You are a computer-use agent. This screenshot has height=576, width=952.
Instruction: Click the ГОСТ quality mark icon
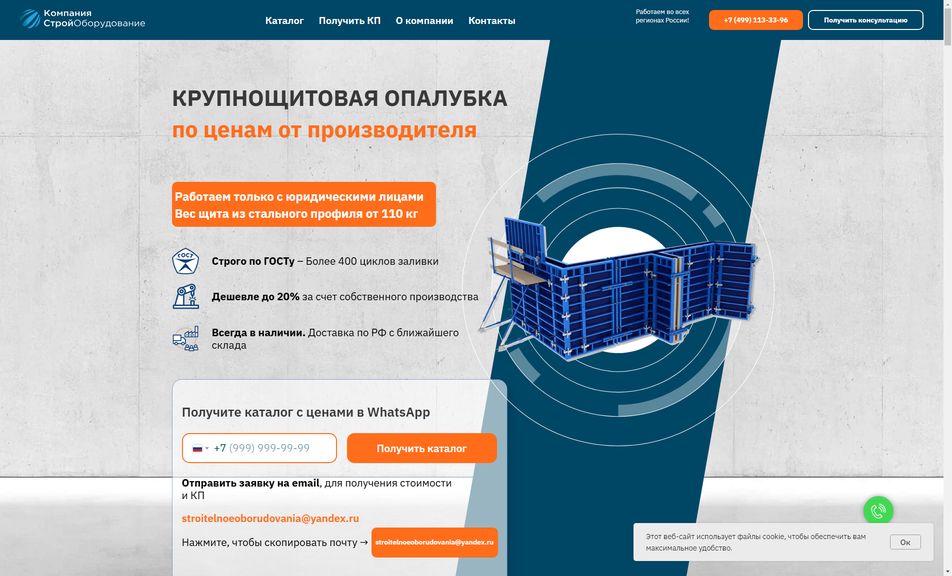click(x=185, y=261)
